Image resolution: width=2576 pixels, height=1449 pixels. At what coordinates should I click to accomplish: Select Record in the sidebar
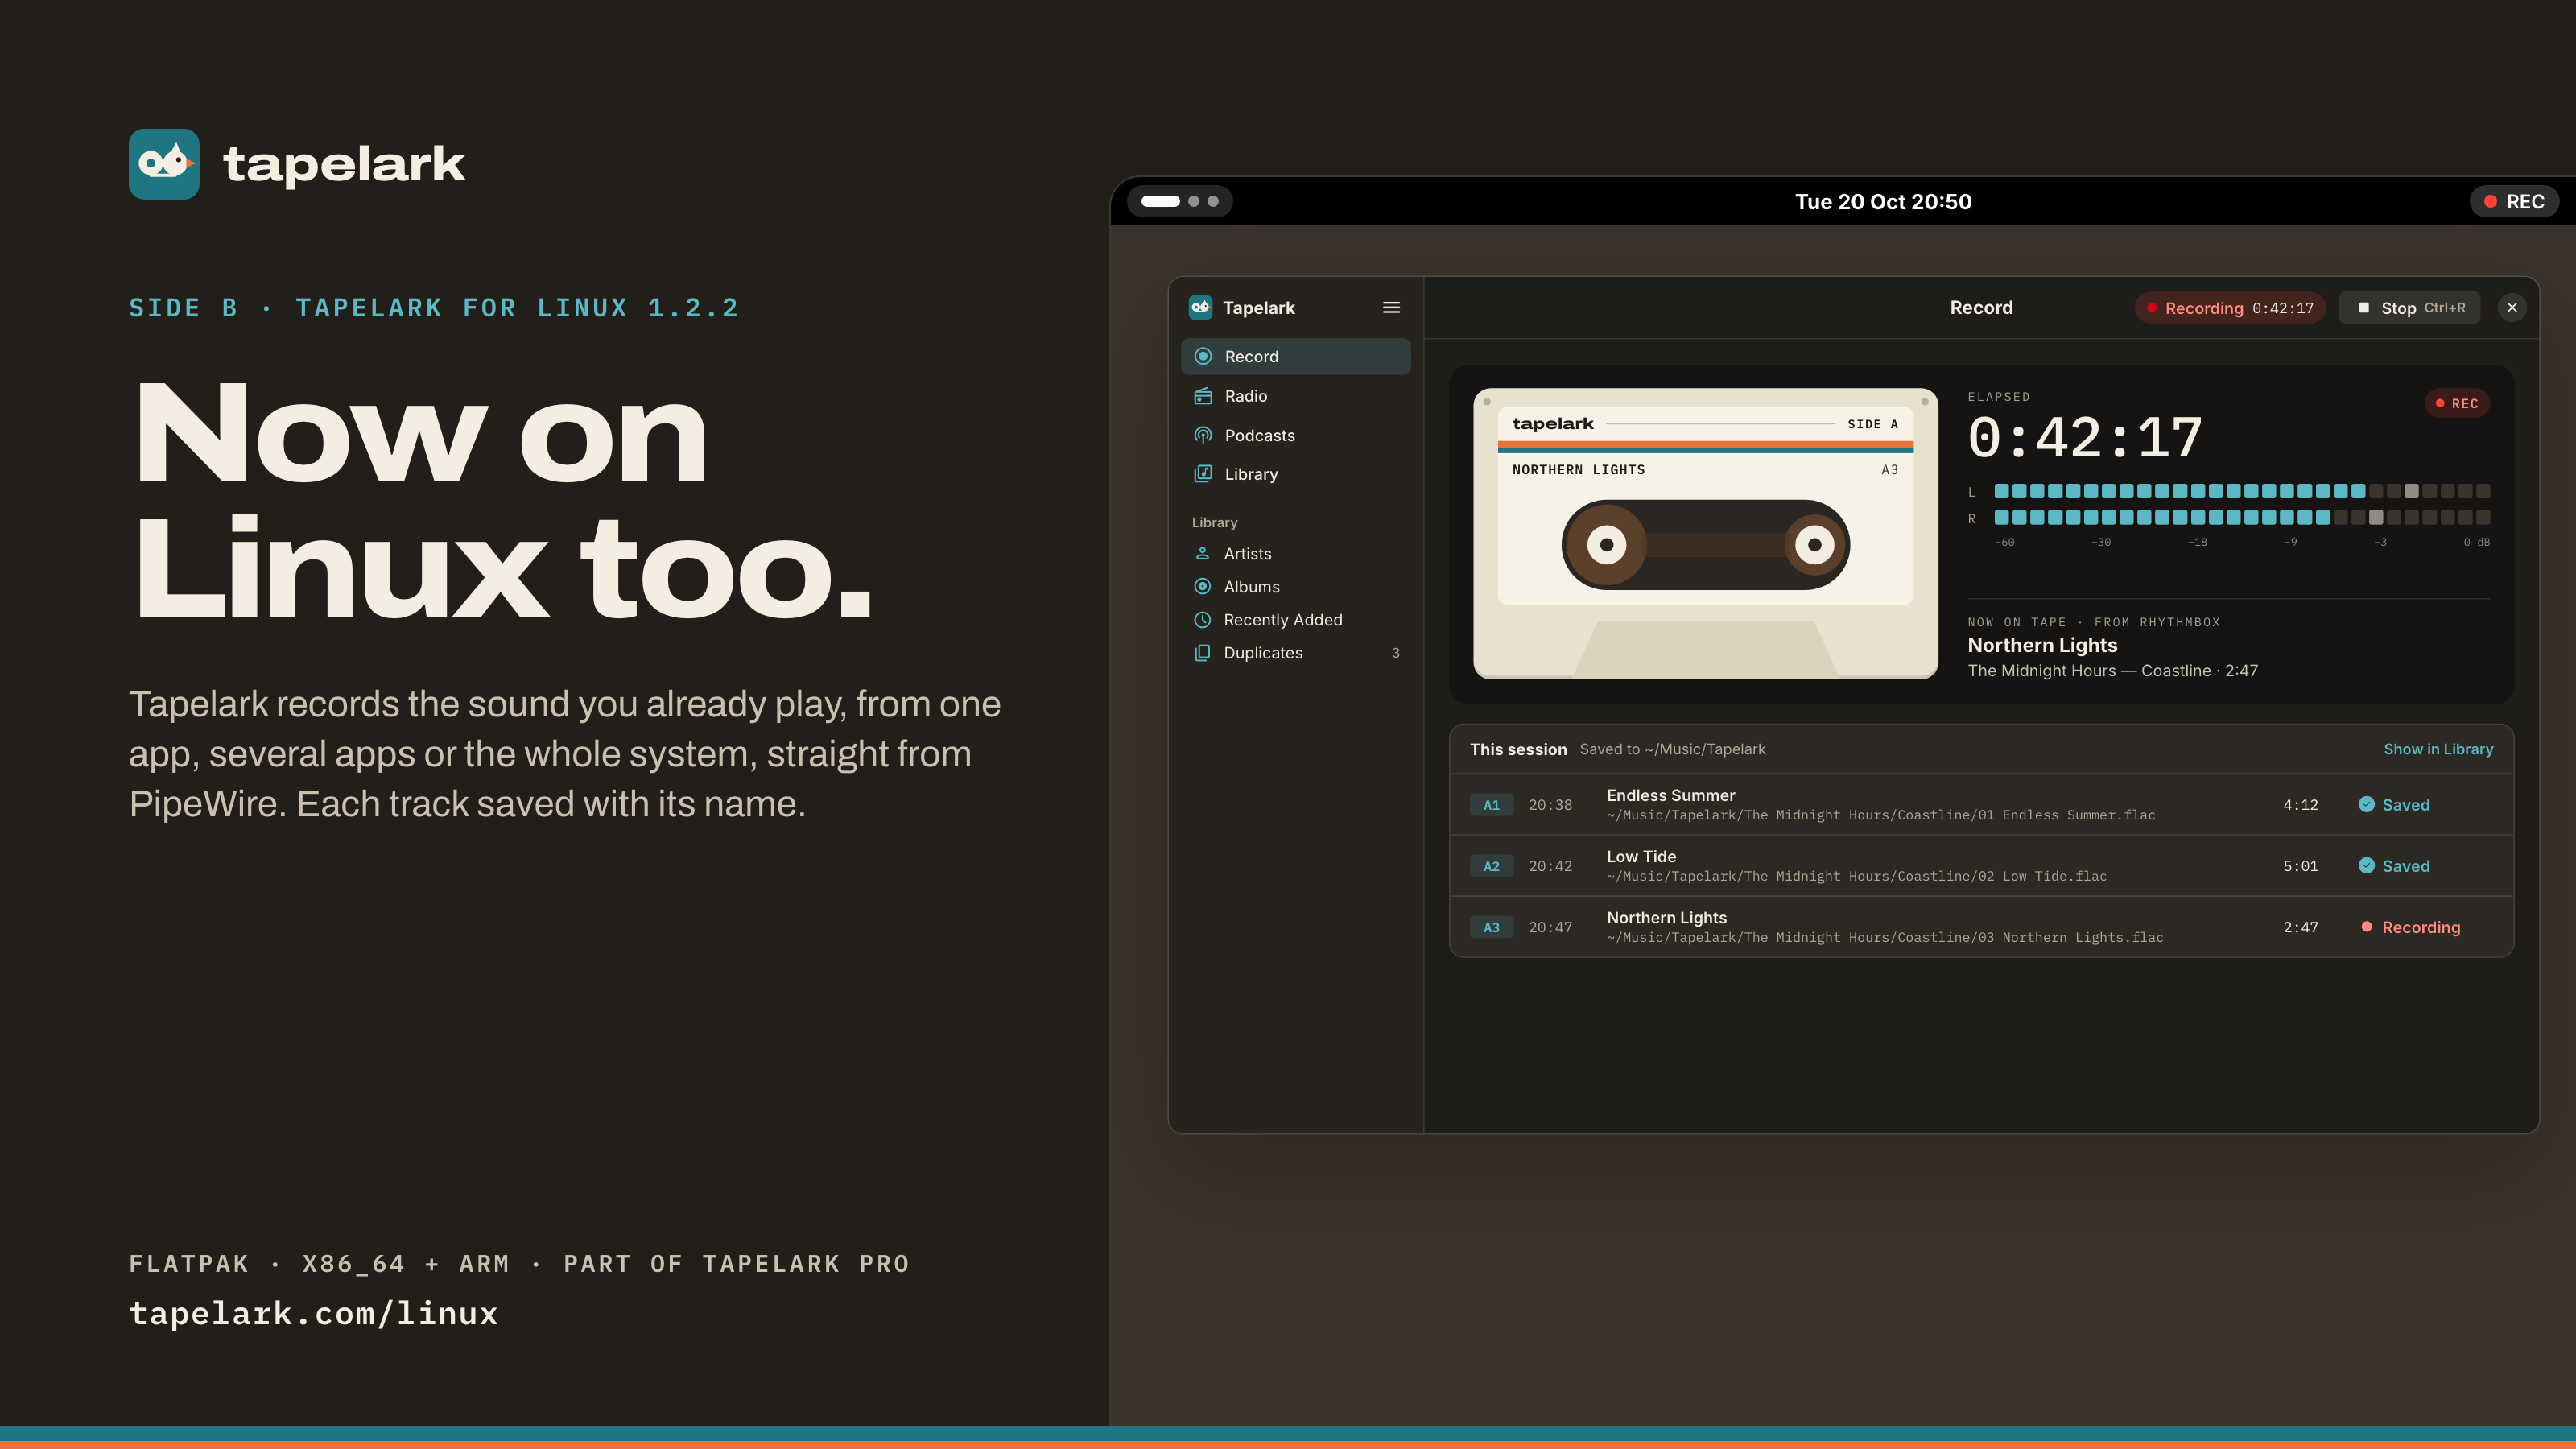1295,357
